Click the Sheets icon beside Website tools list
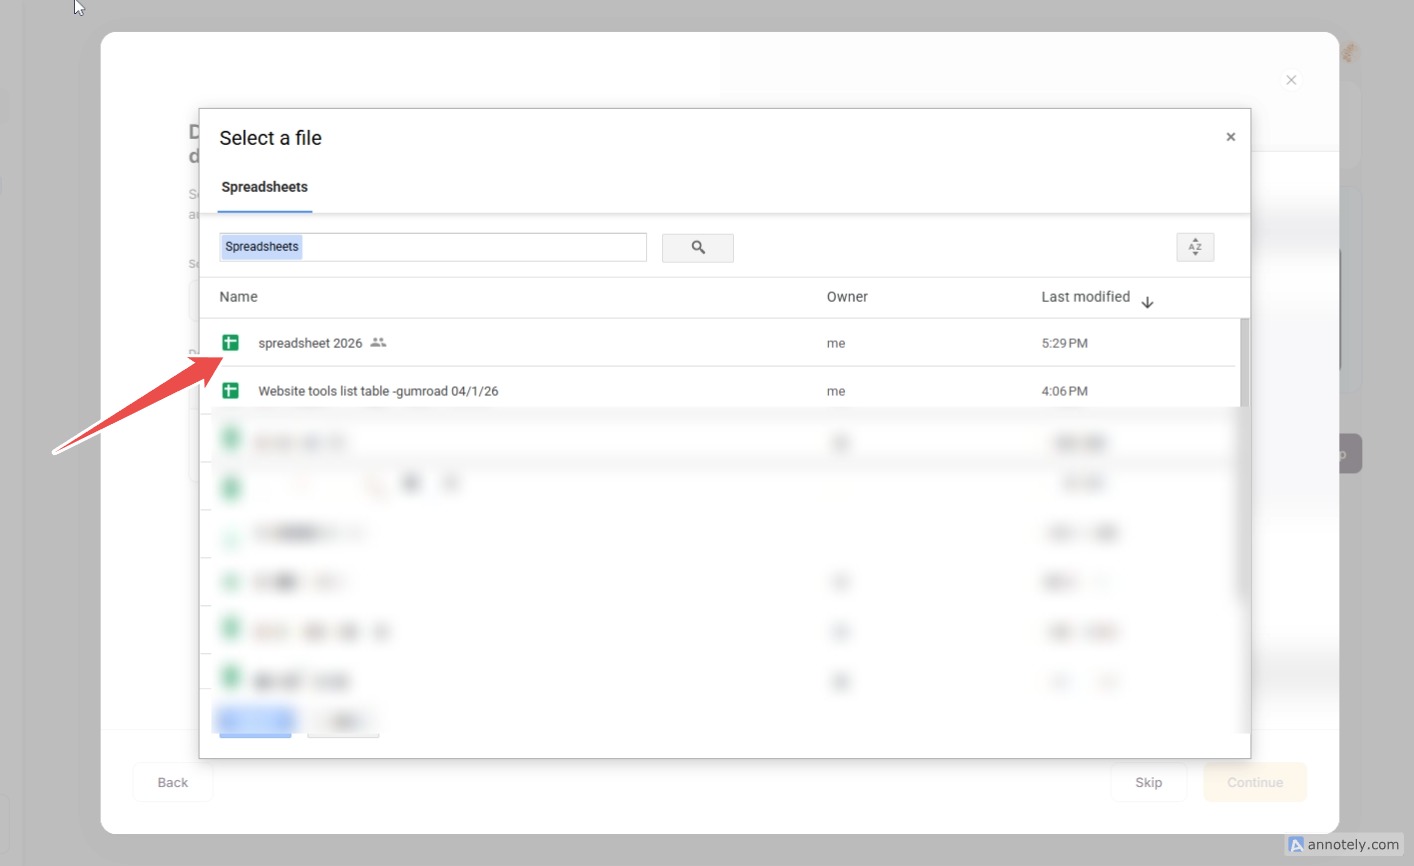1414x866 pixels. [x=230, y=391]
